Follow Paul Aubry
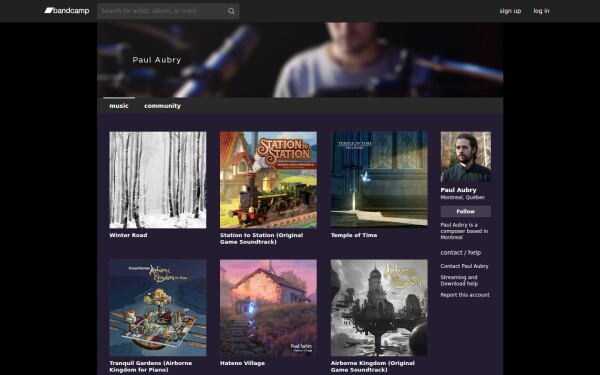The image size is (600, 375). 466,211
